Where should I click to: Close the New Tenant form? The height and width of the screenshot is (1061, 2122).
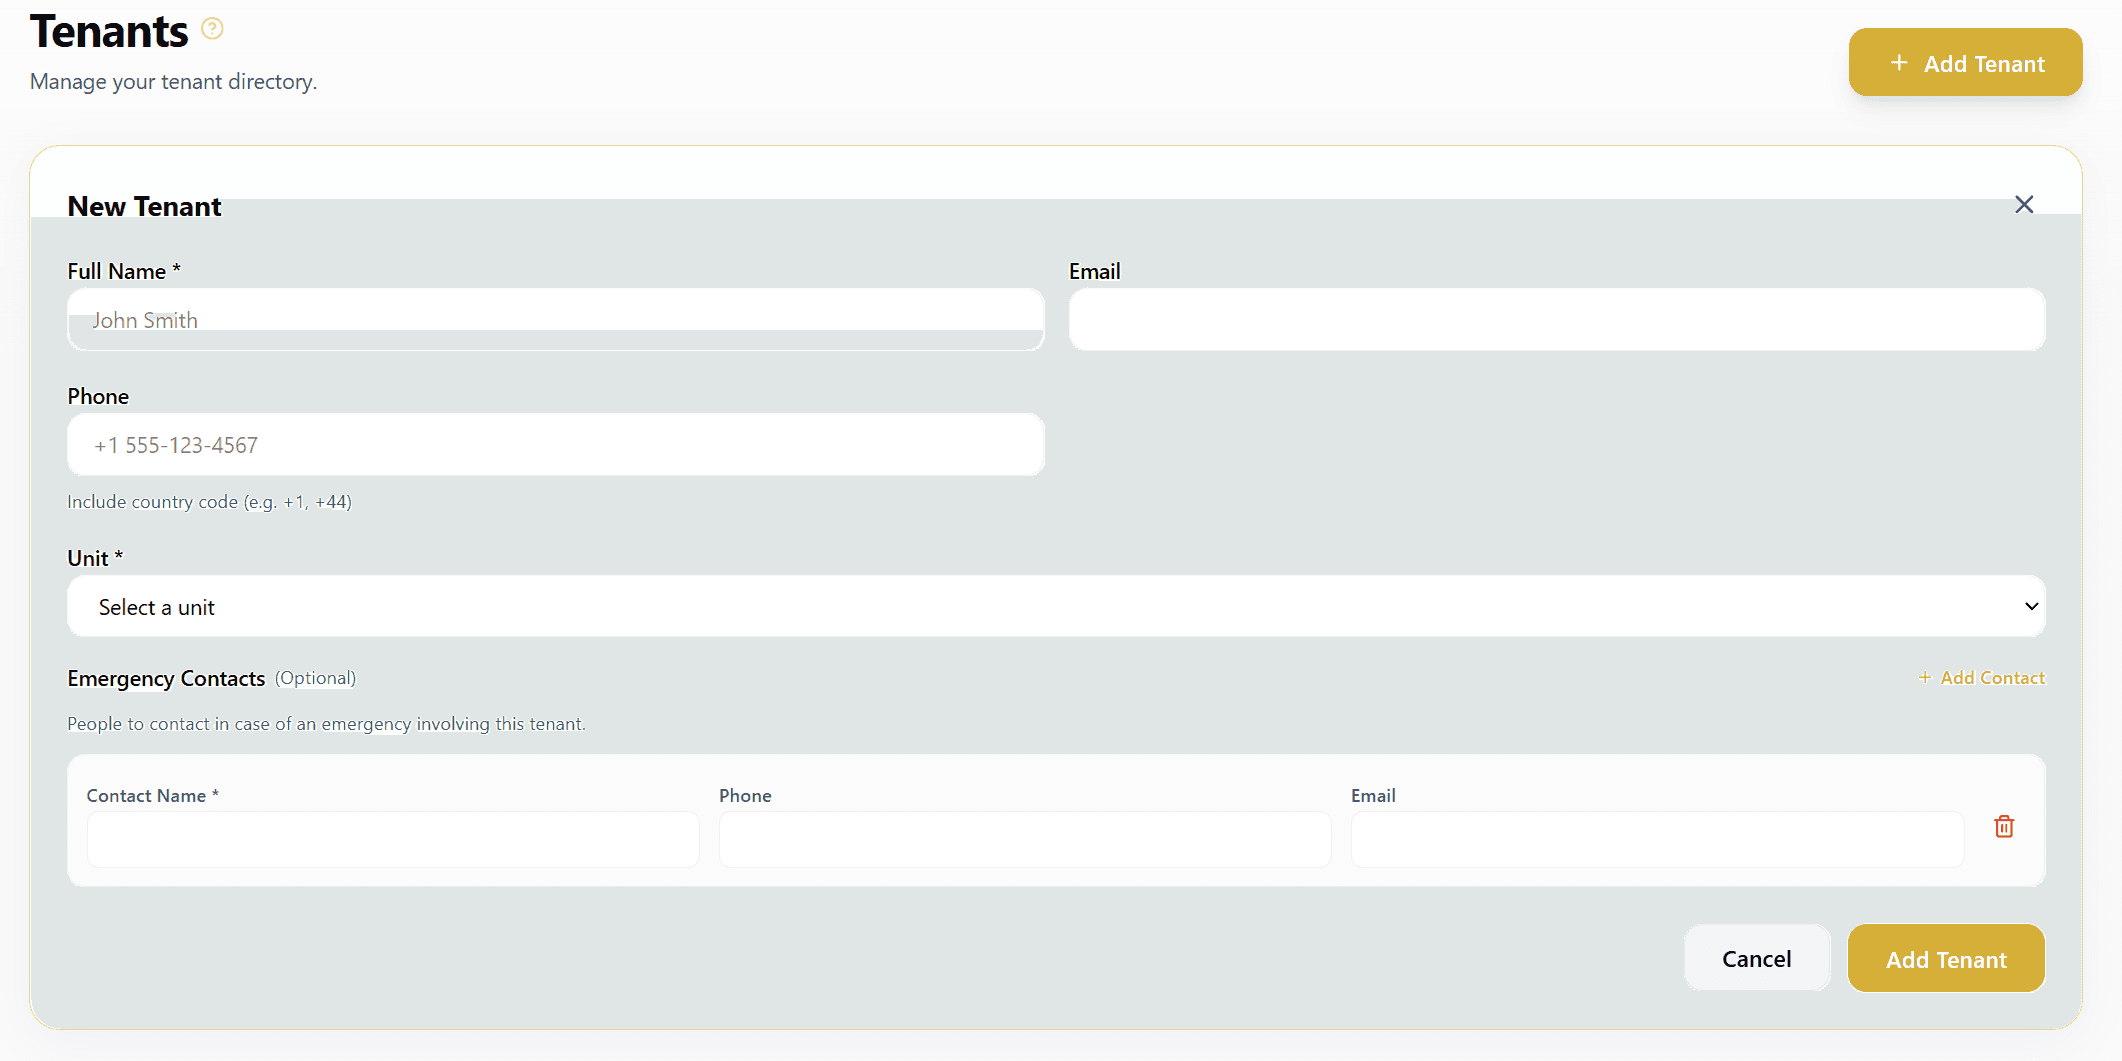[x=2023, y=205]
